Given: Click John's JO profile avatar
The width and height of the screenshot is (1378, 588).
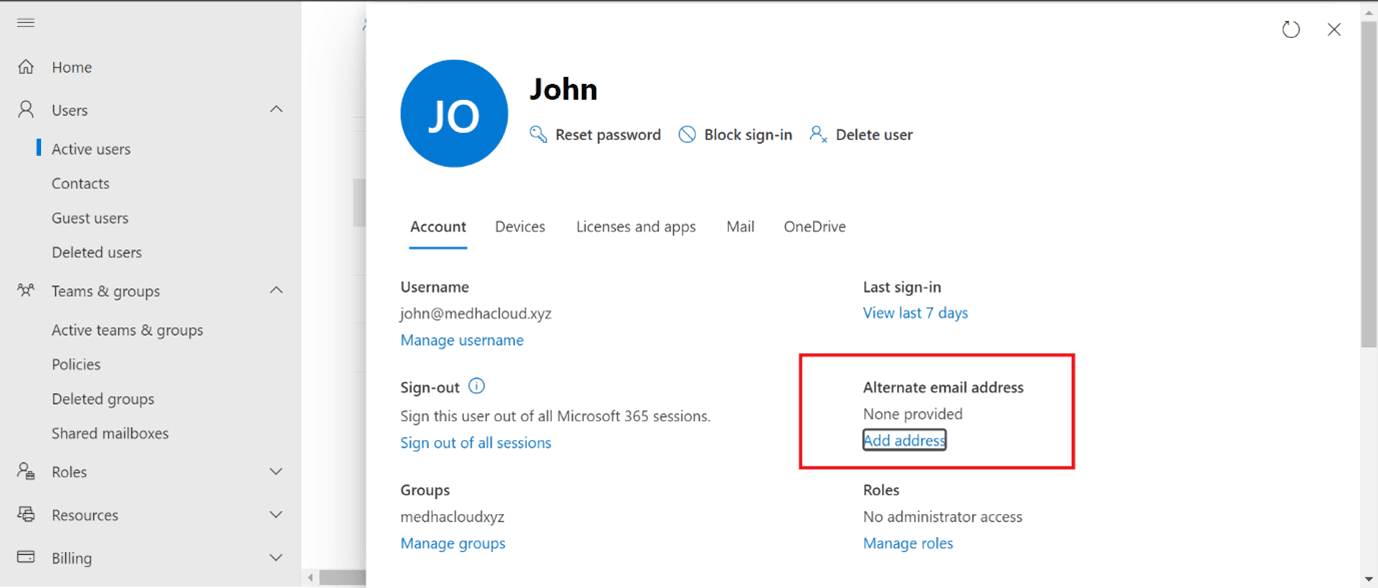Looking at the screenshot, I should 454,113.
